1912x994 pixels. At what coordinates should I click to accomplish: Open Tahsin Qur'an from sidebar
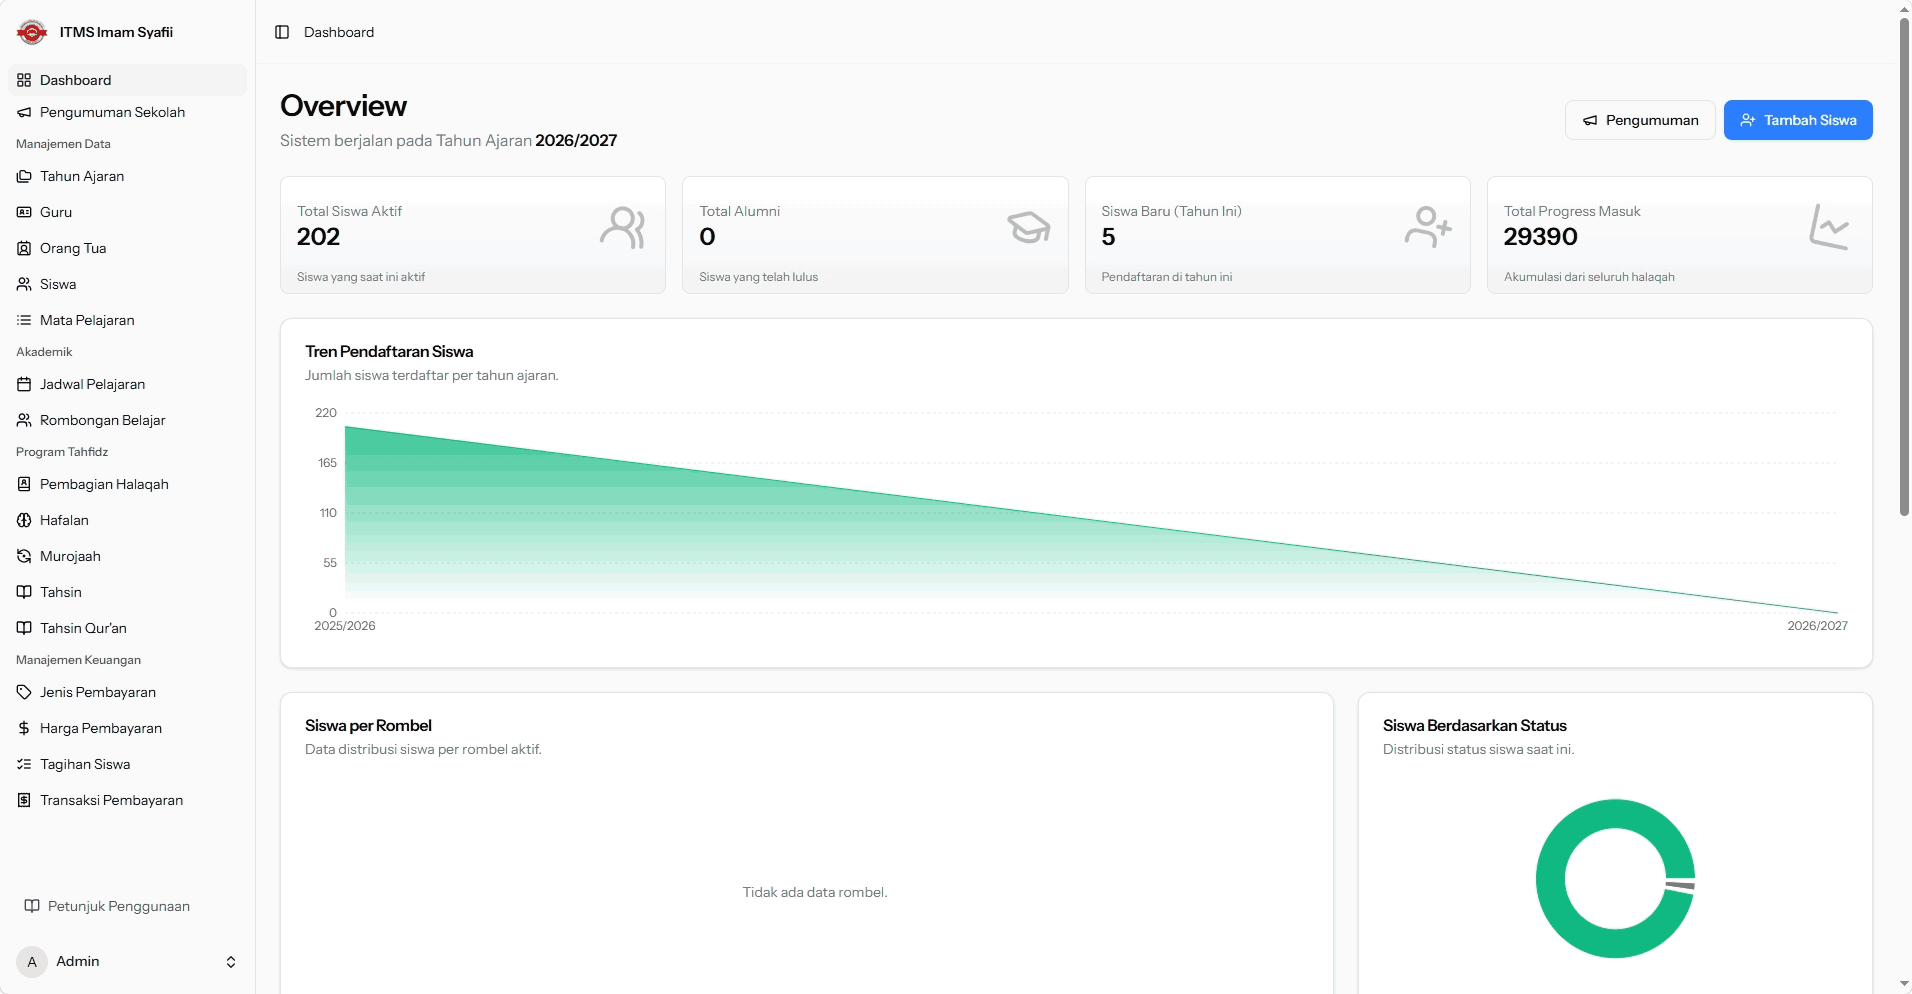[127, 628]
